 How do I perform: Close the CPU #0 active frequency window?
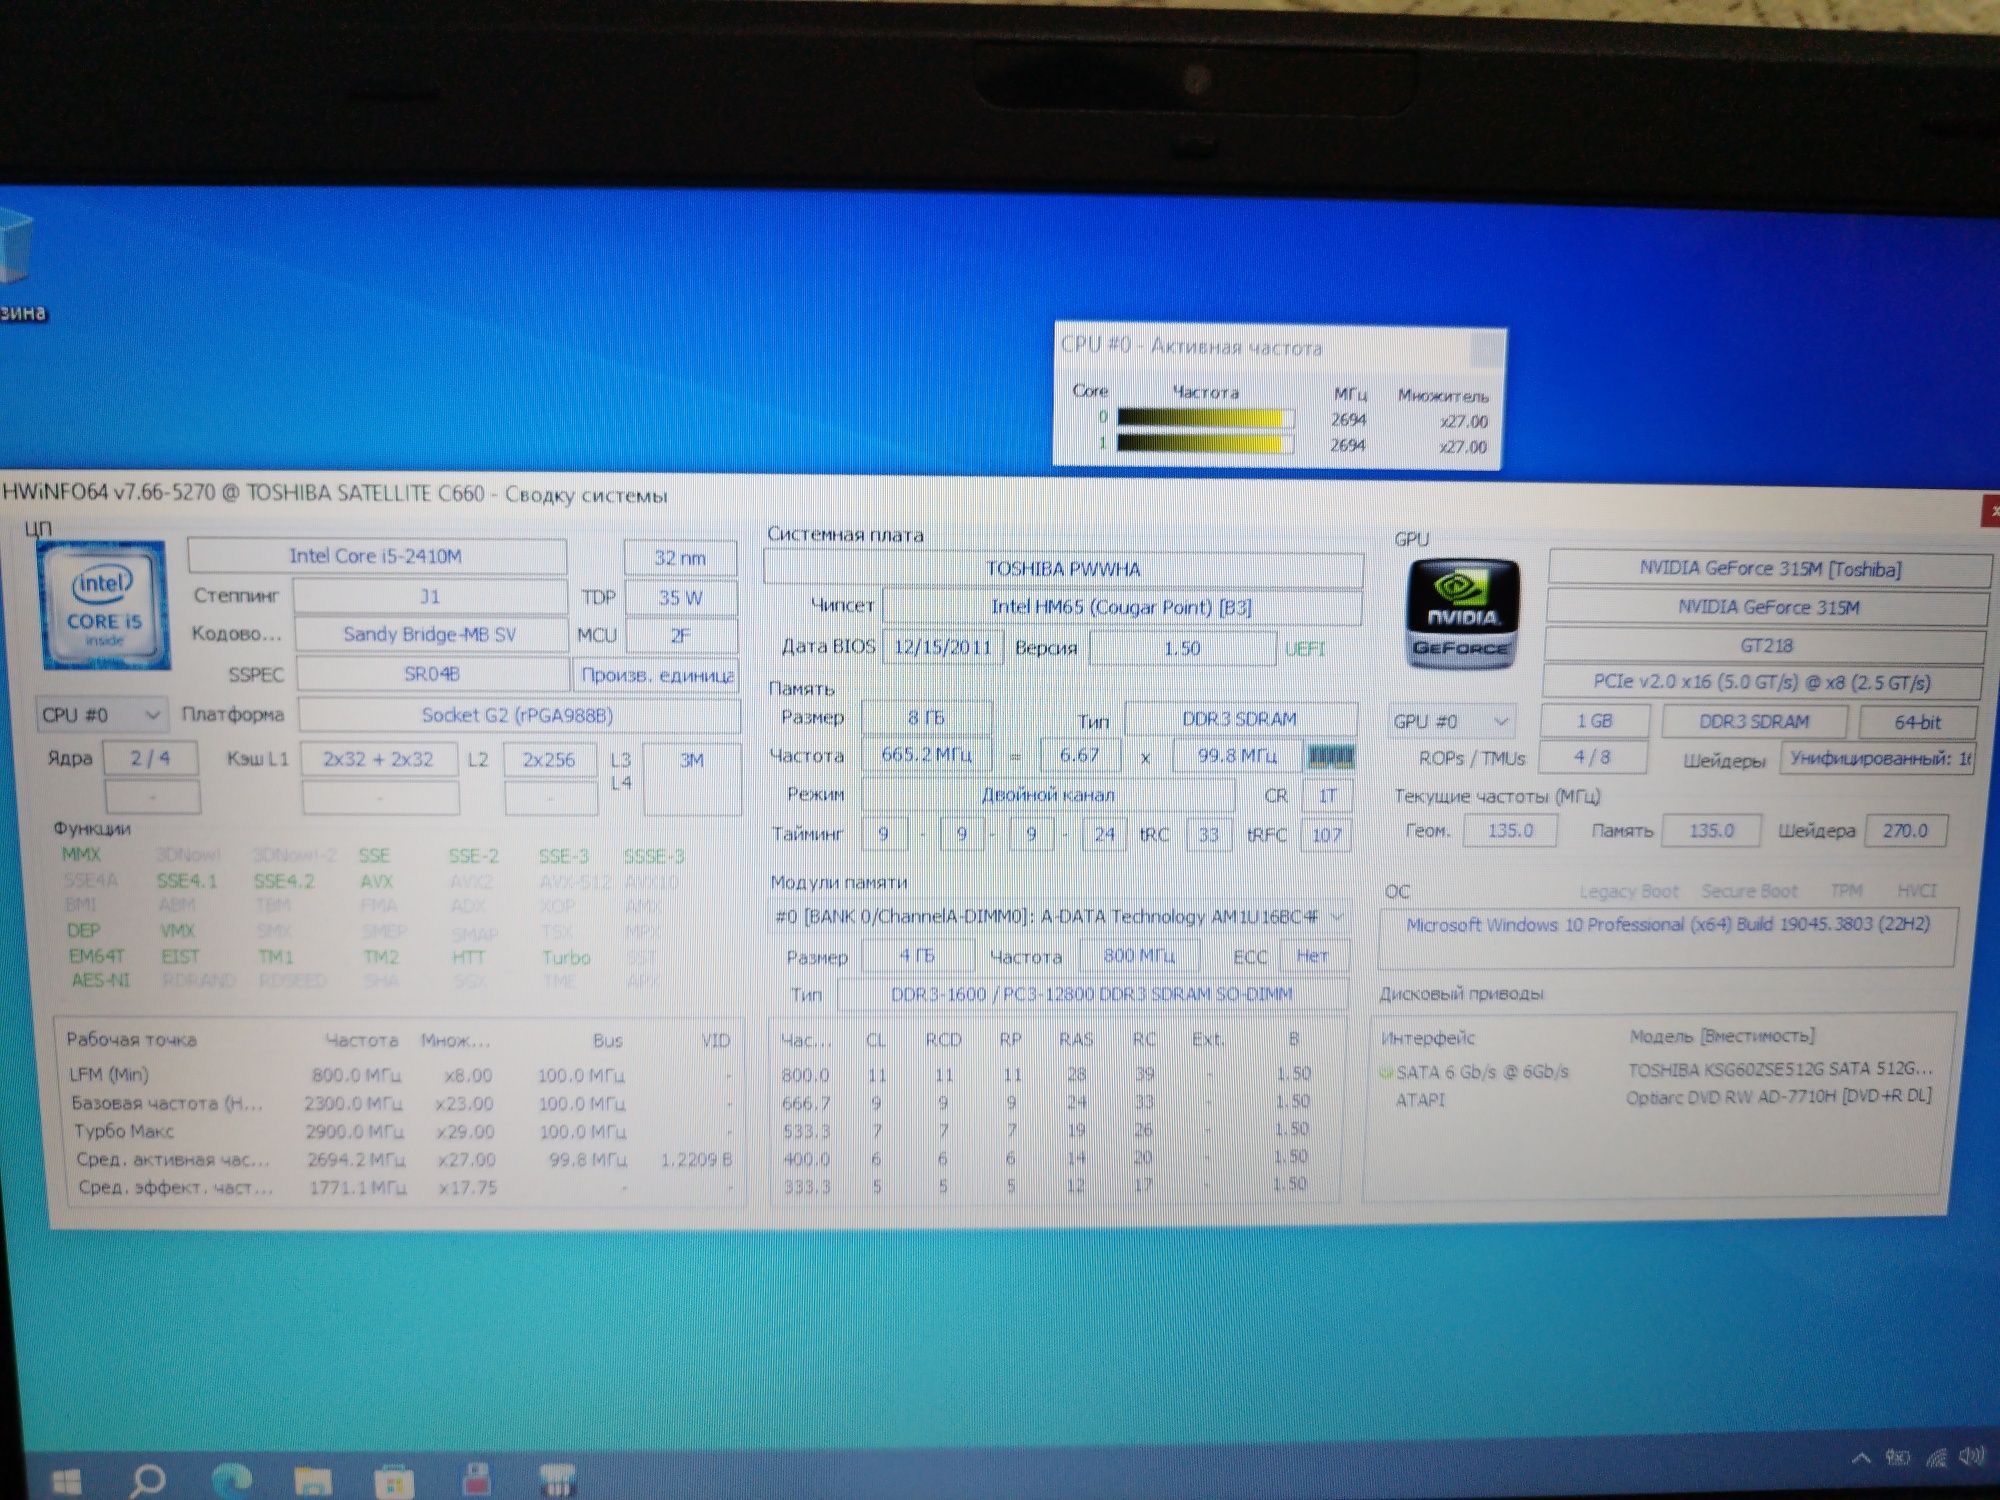click(1486, 350)
